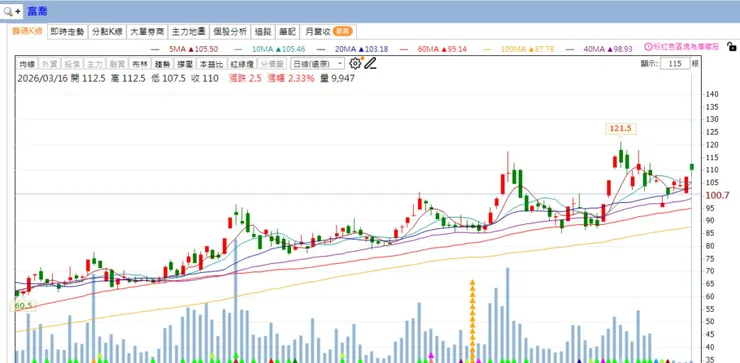
Task: Toggle 撐壓 support resistance overlay
Action: tap(185, 64)
